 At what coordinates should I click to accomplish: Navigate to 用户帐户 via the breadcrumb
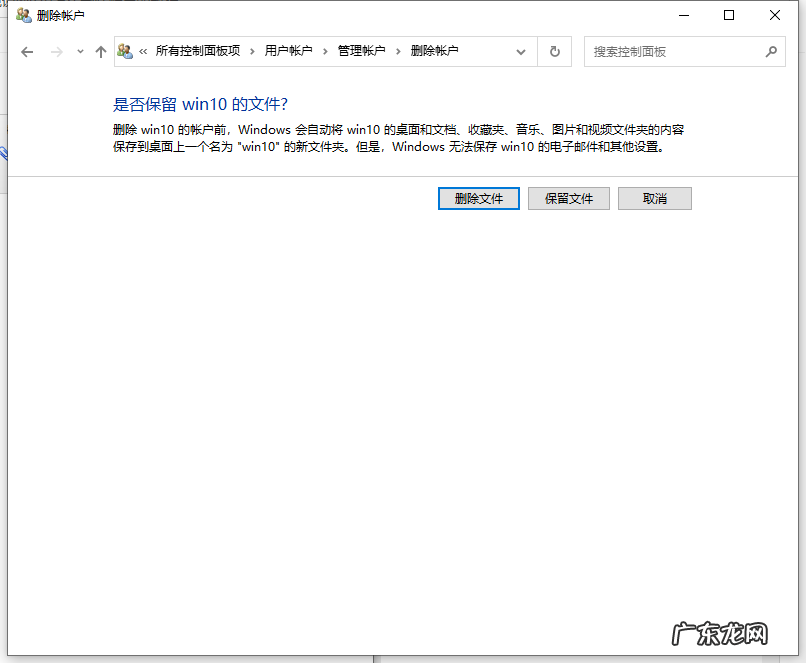tap(286, 51)
